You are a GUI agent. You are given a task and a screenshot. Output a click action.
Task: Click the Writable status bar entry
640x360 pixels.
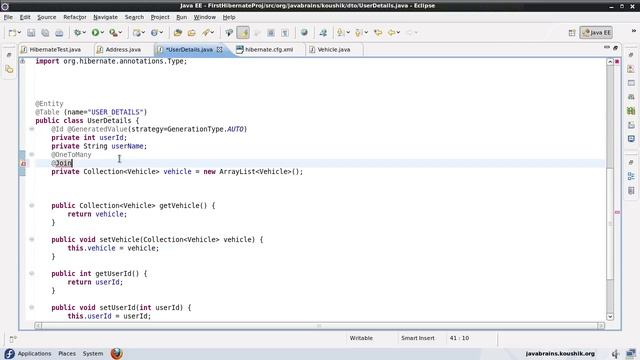click(361, 338)
